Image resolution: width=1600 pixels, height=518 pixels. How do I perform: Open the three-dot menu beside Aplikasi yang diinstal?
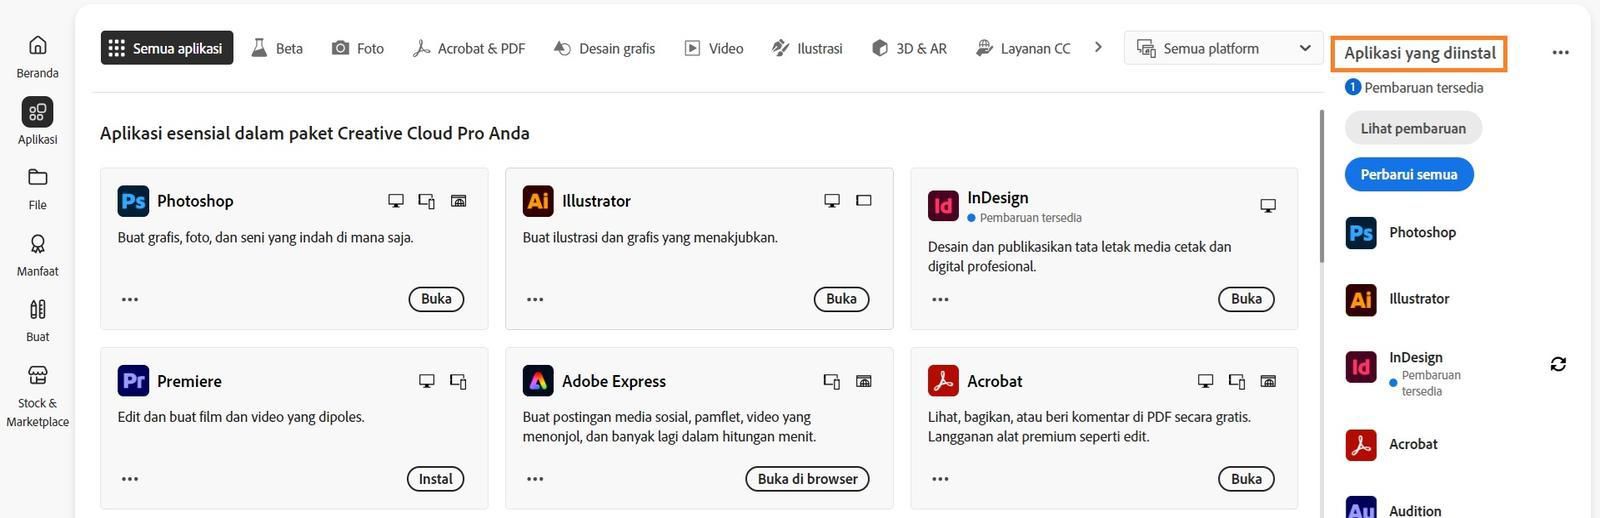(1560, 52)
